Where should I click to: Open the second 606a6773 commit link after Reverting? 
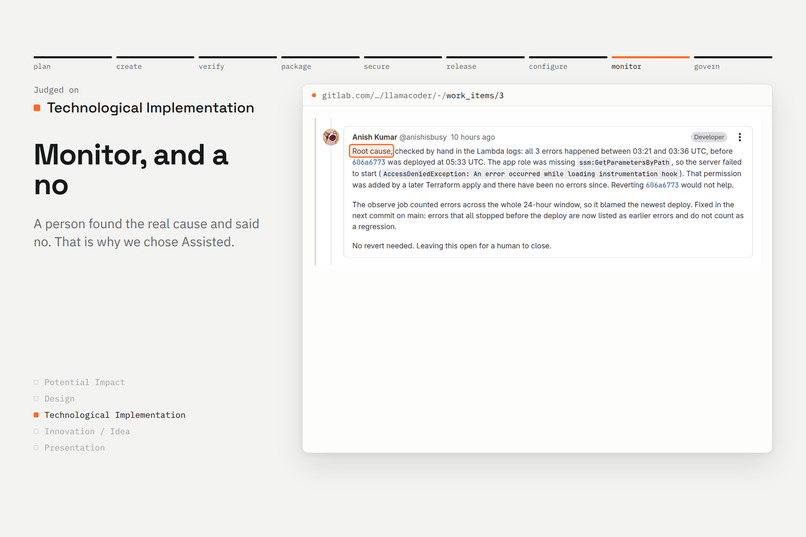[662, 185]
